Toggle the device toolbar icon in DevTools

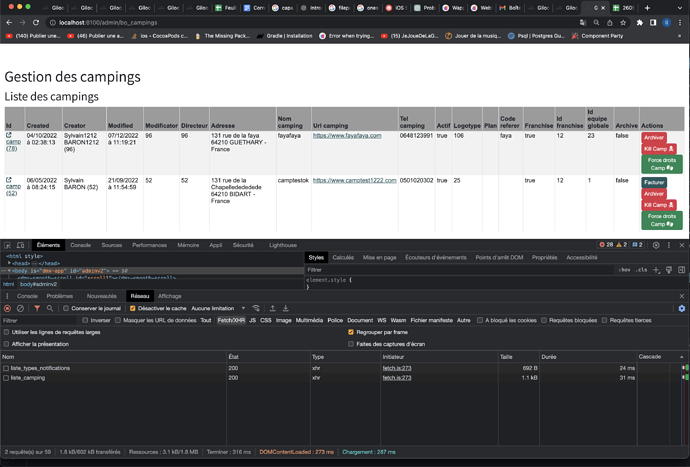(x=20, y=245)
